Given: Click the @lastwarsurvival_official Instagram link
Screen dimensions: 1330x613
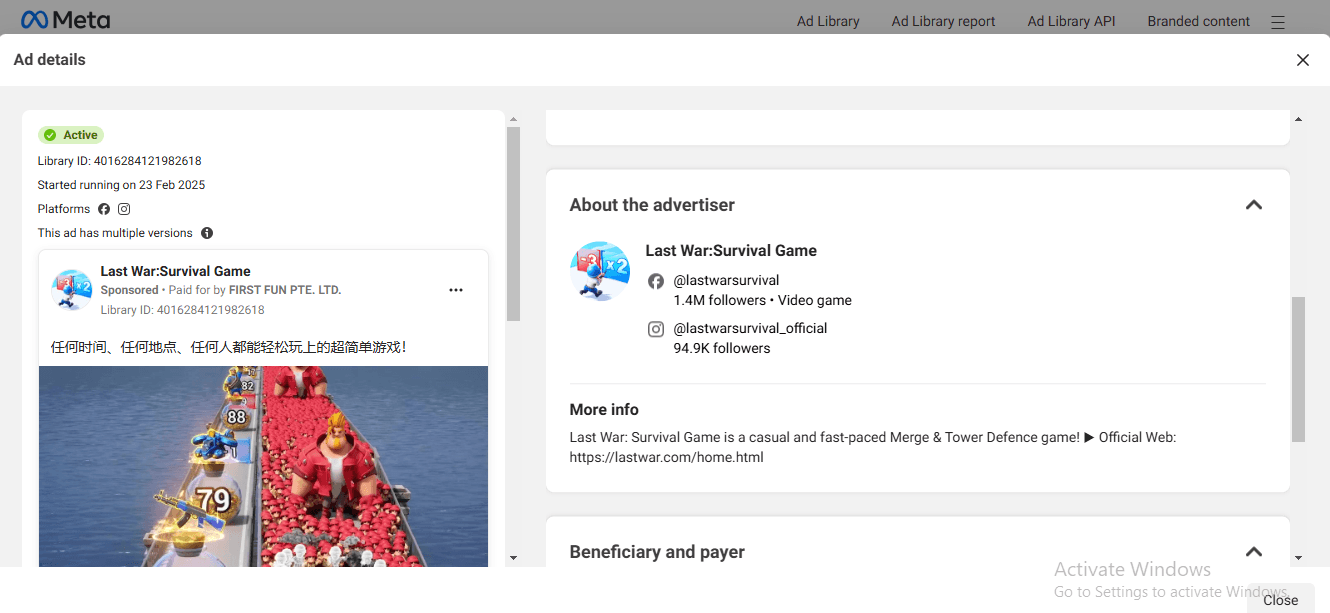Looking at the screenshot, I should pos(750,328).
